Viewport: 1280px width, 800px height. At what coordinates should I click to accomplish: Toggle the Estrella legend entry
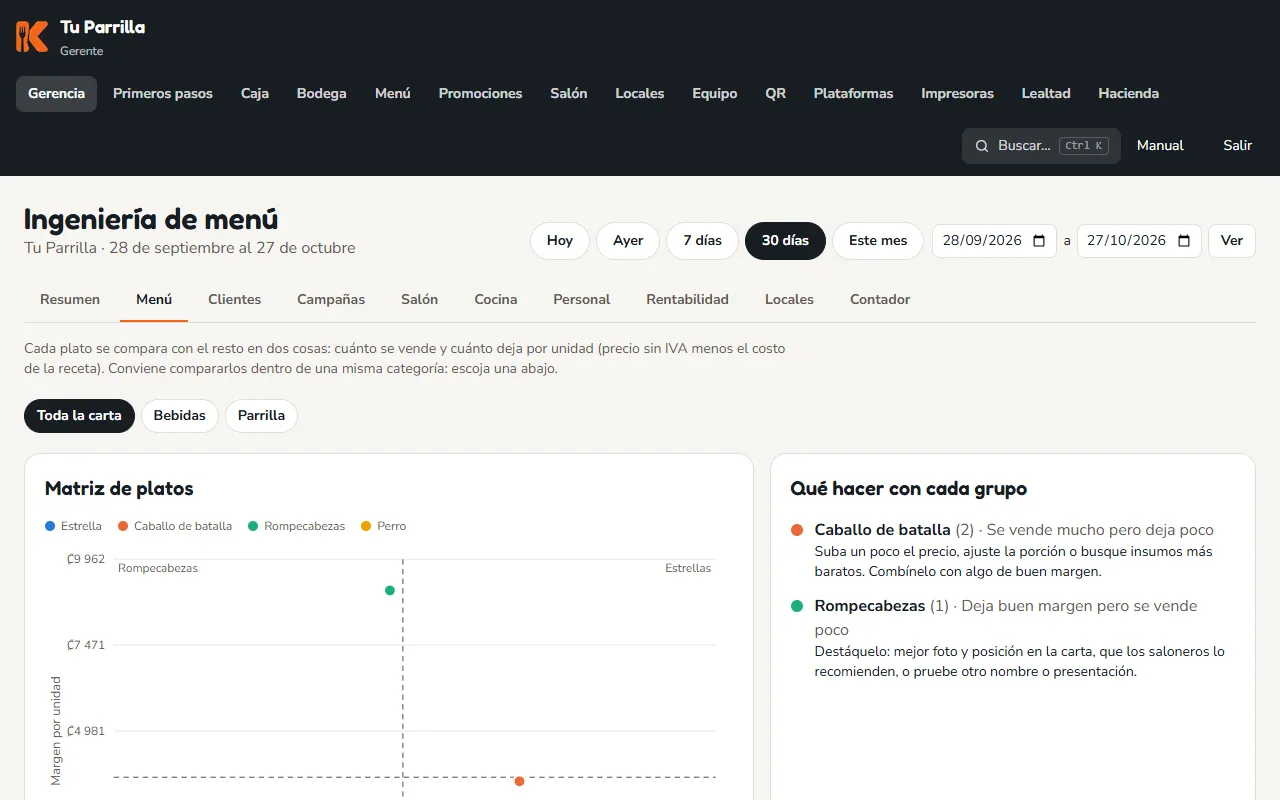[x=74, y=526]
